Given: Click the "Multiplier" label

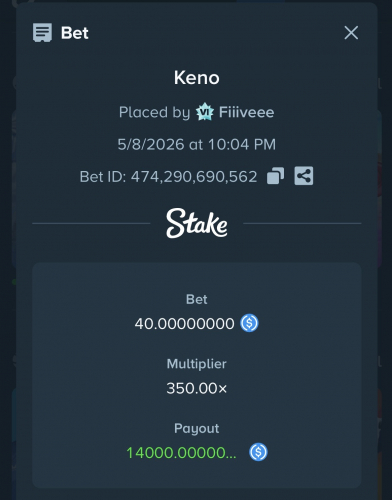Looking at the screenshot, I should pyautogui.click(x=197, y=364).
